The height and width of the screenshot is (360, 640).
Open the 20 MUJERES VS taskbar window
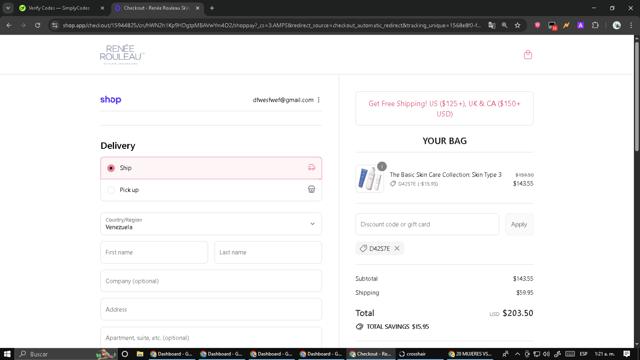coord(470,354)
